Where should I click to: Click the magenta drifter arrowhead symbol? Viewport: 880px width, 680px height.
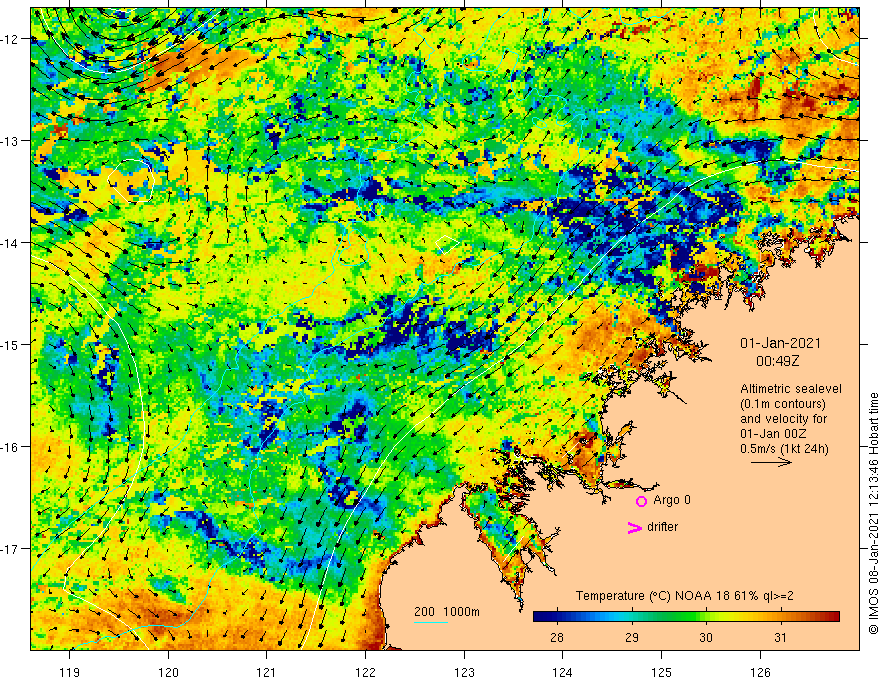(x=635, y=527)
